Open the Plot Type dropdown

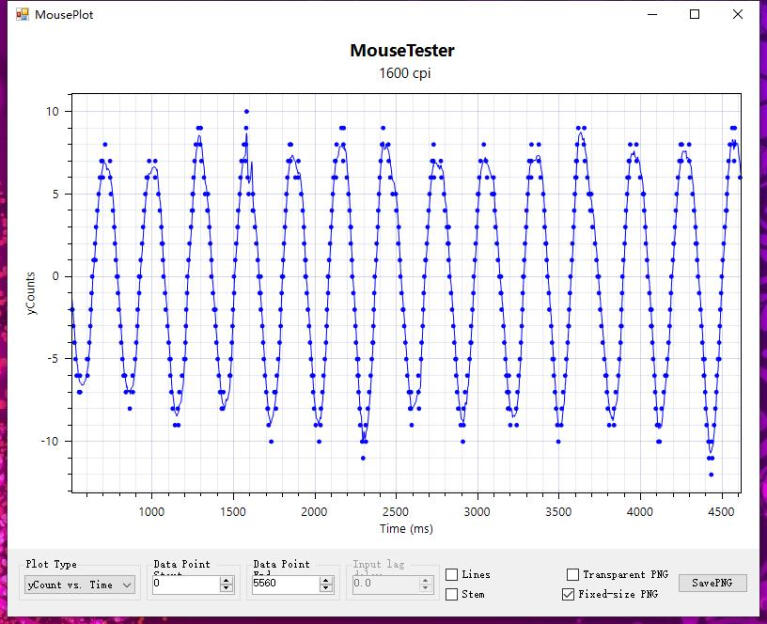(x=80, y=585)
